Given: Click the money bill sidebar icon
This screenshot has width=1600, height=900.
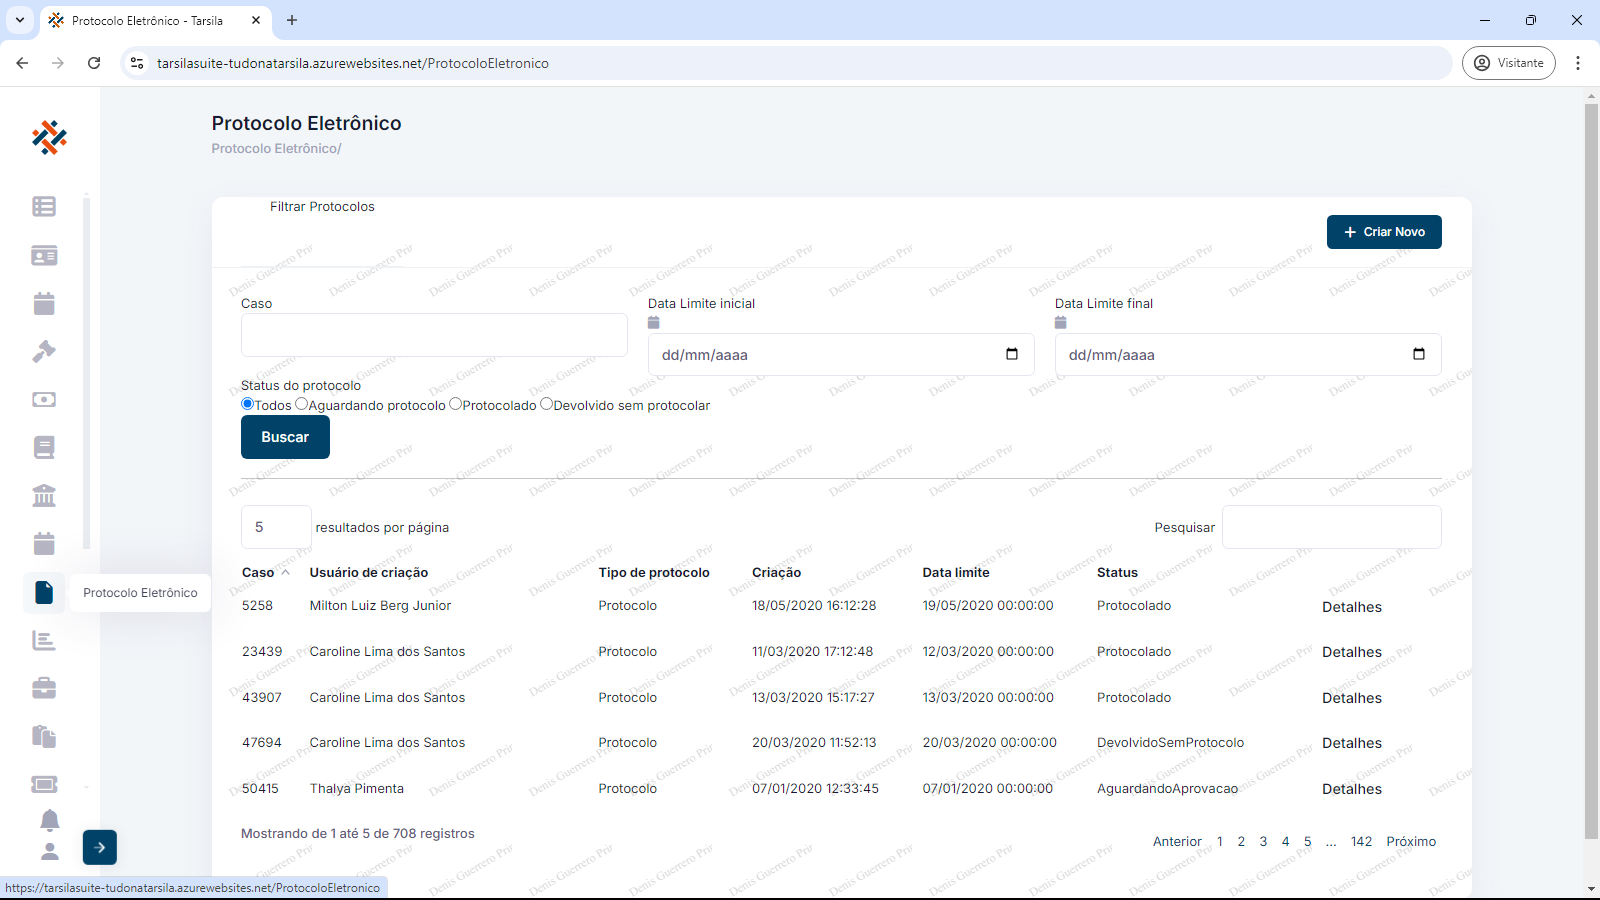Looking at the screenshot, I should click(x=44, y=399).
